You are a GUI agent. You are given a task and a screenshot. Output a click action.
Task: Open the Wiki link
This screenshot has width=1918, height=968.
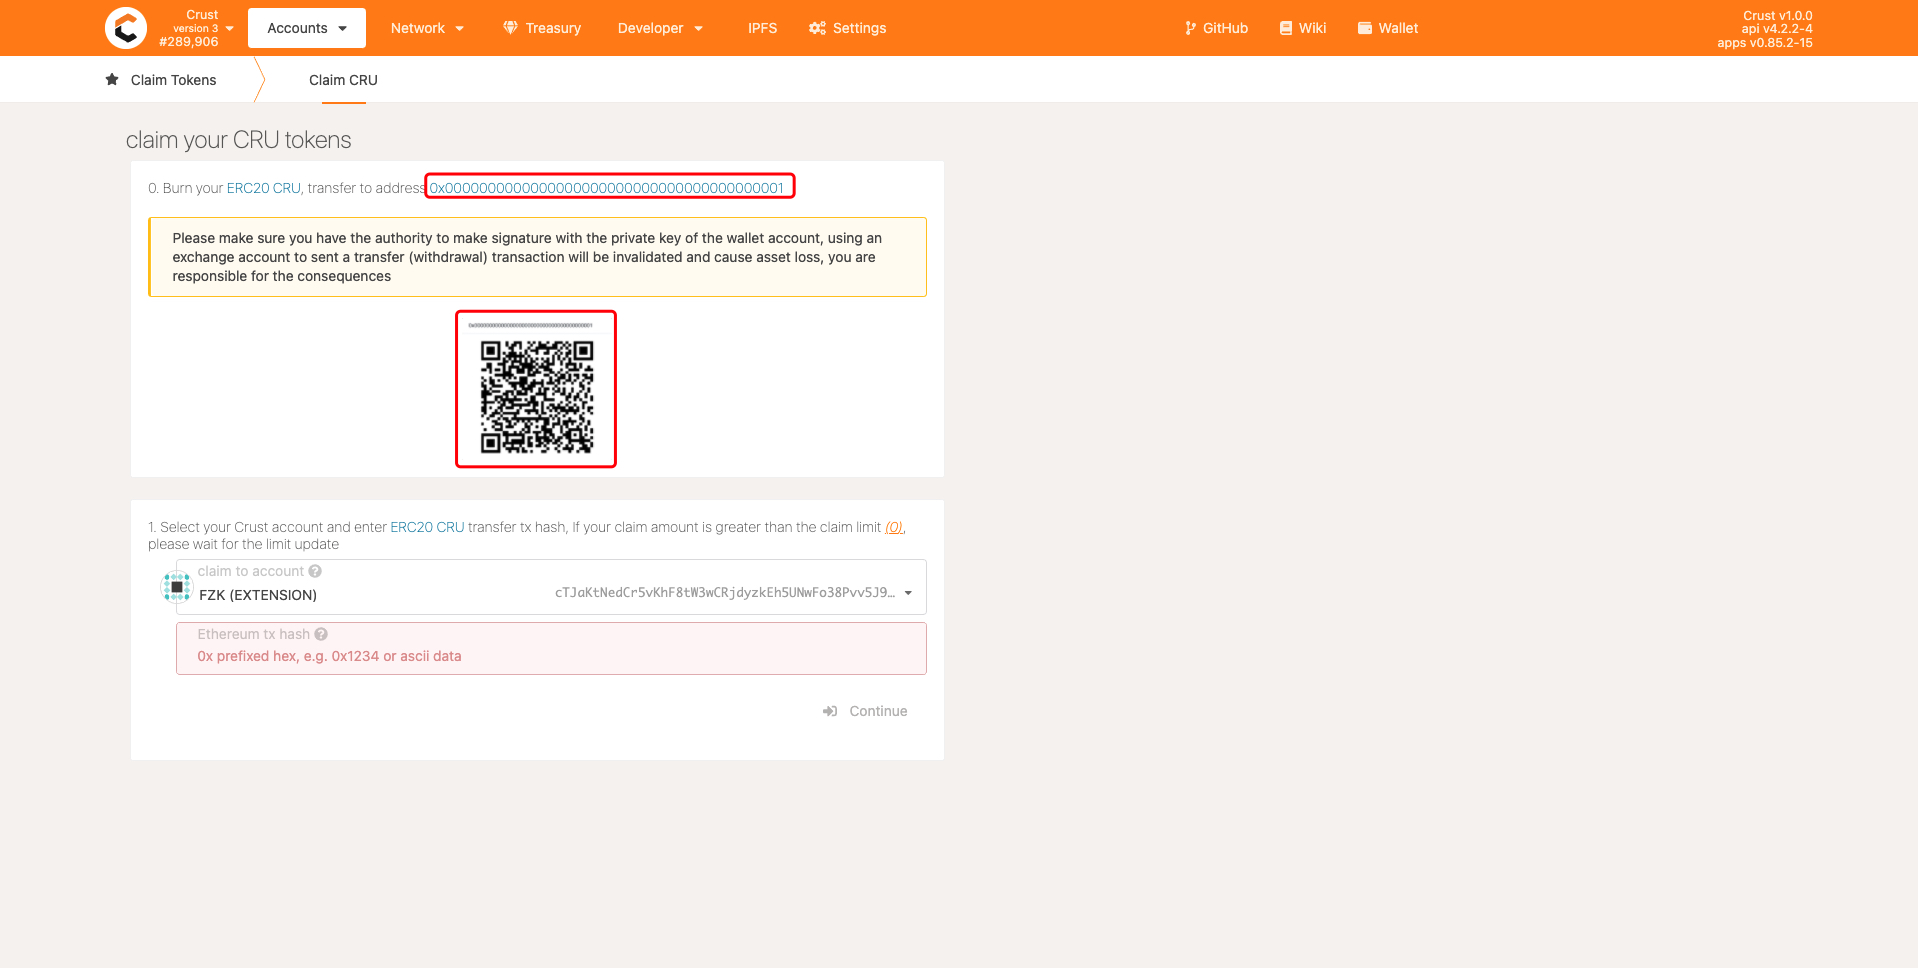1303,28
